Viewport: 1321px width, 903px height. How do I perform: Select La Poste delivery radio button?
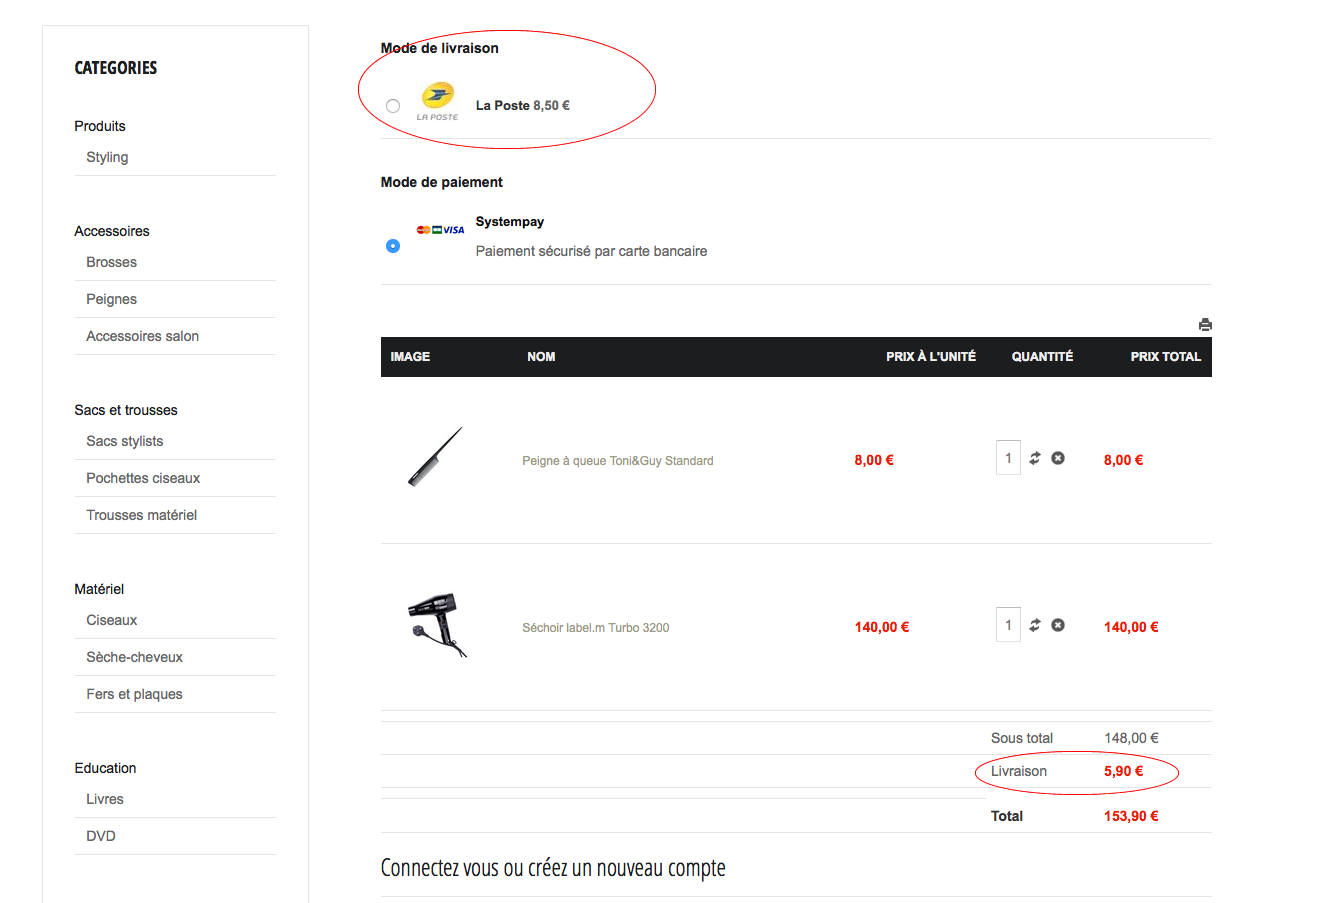pos(393,106)
